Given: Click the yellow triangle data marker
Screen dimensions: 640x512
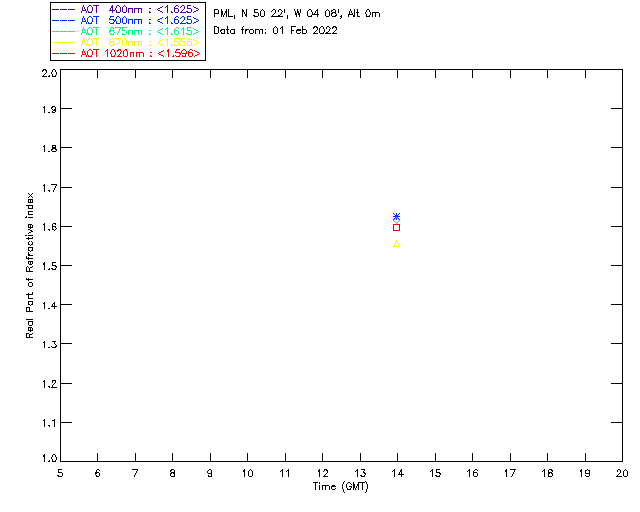Looking at the screenshot, I should (397, 243).
